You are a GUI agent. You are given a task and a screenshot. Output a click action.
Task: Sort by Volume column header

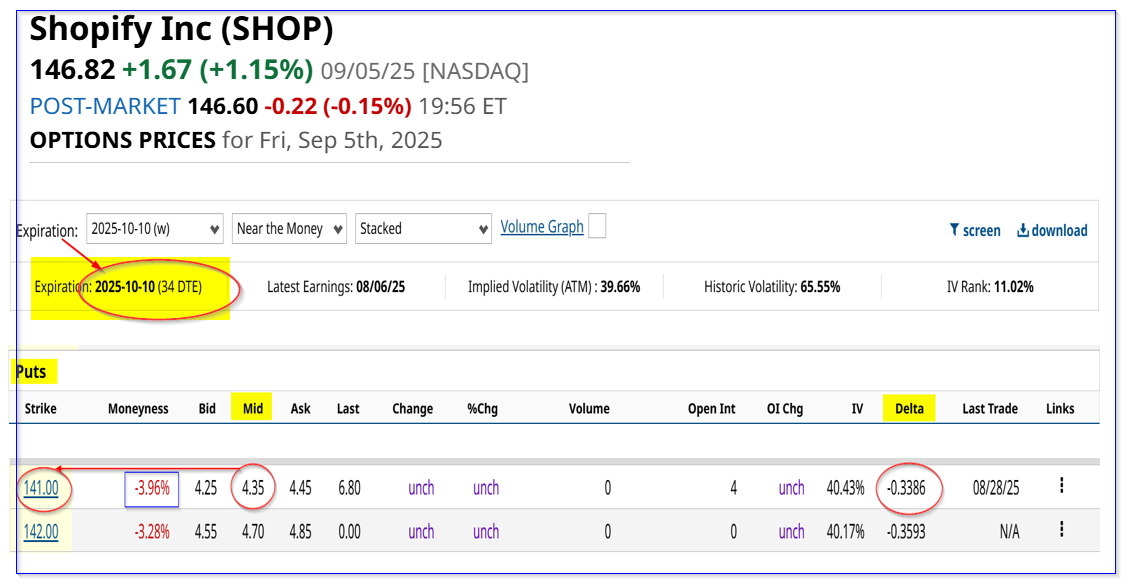pyautogui.click(x=589, y=409)
